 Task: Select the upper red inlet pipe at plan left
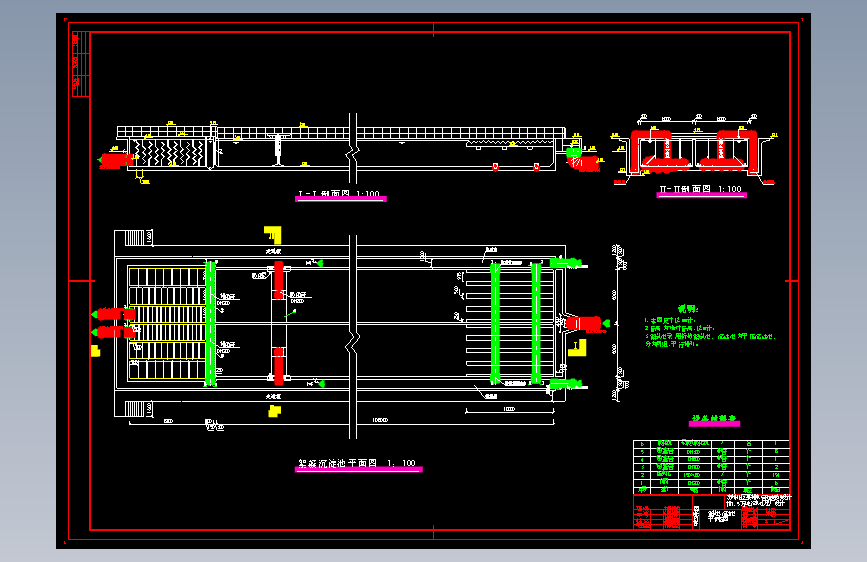(116, 314)
